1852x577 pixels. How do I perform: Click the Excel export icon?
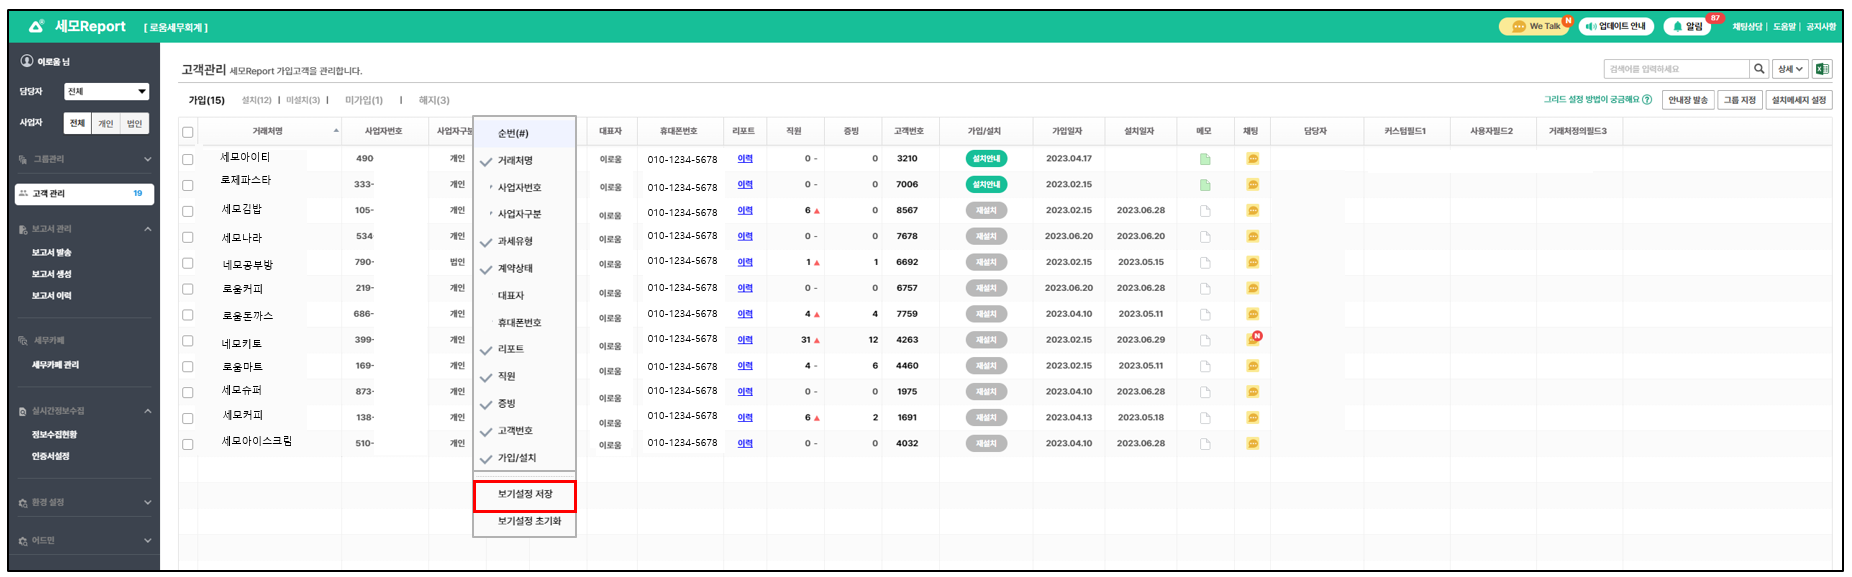click(1822, 69)
